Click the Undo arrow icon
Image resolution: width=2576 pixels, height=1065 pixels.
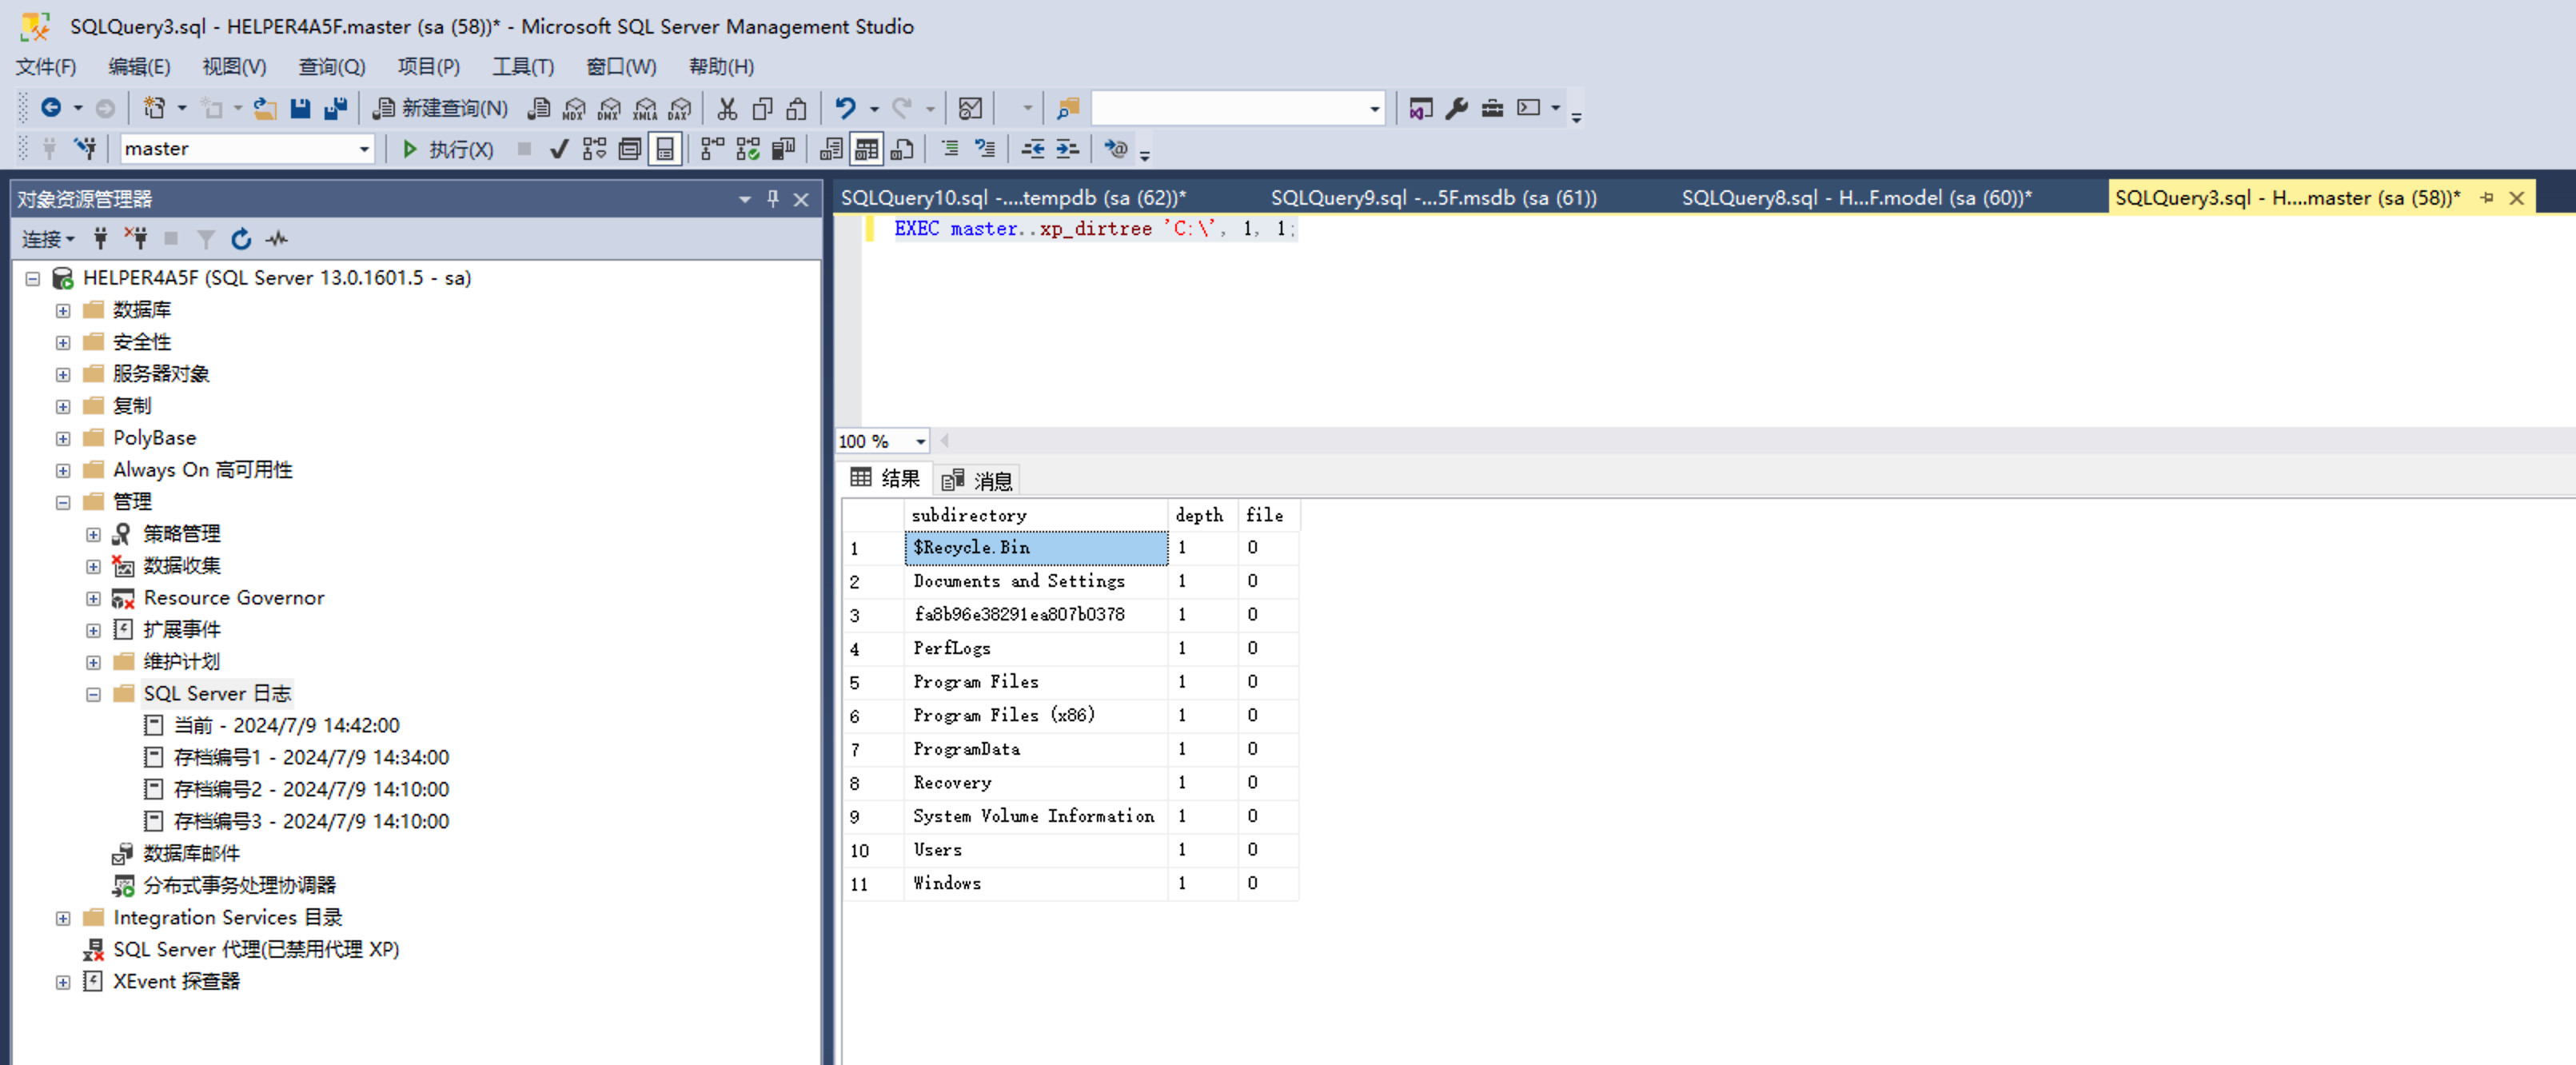(845, 108)
